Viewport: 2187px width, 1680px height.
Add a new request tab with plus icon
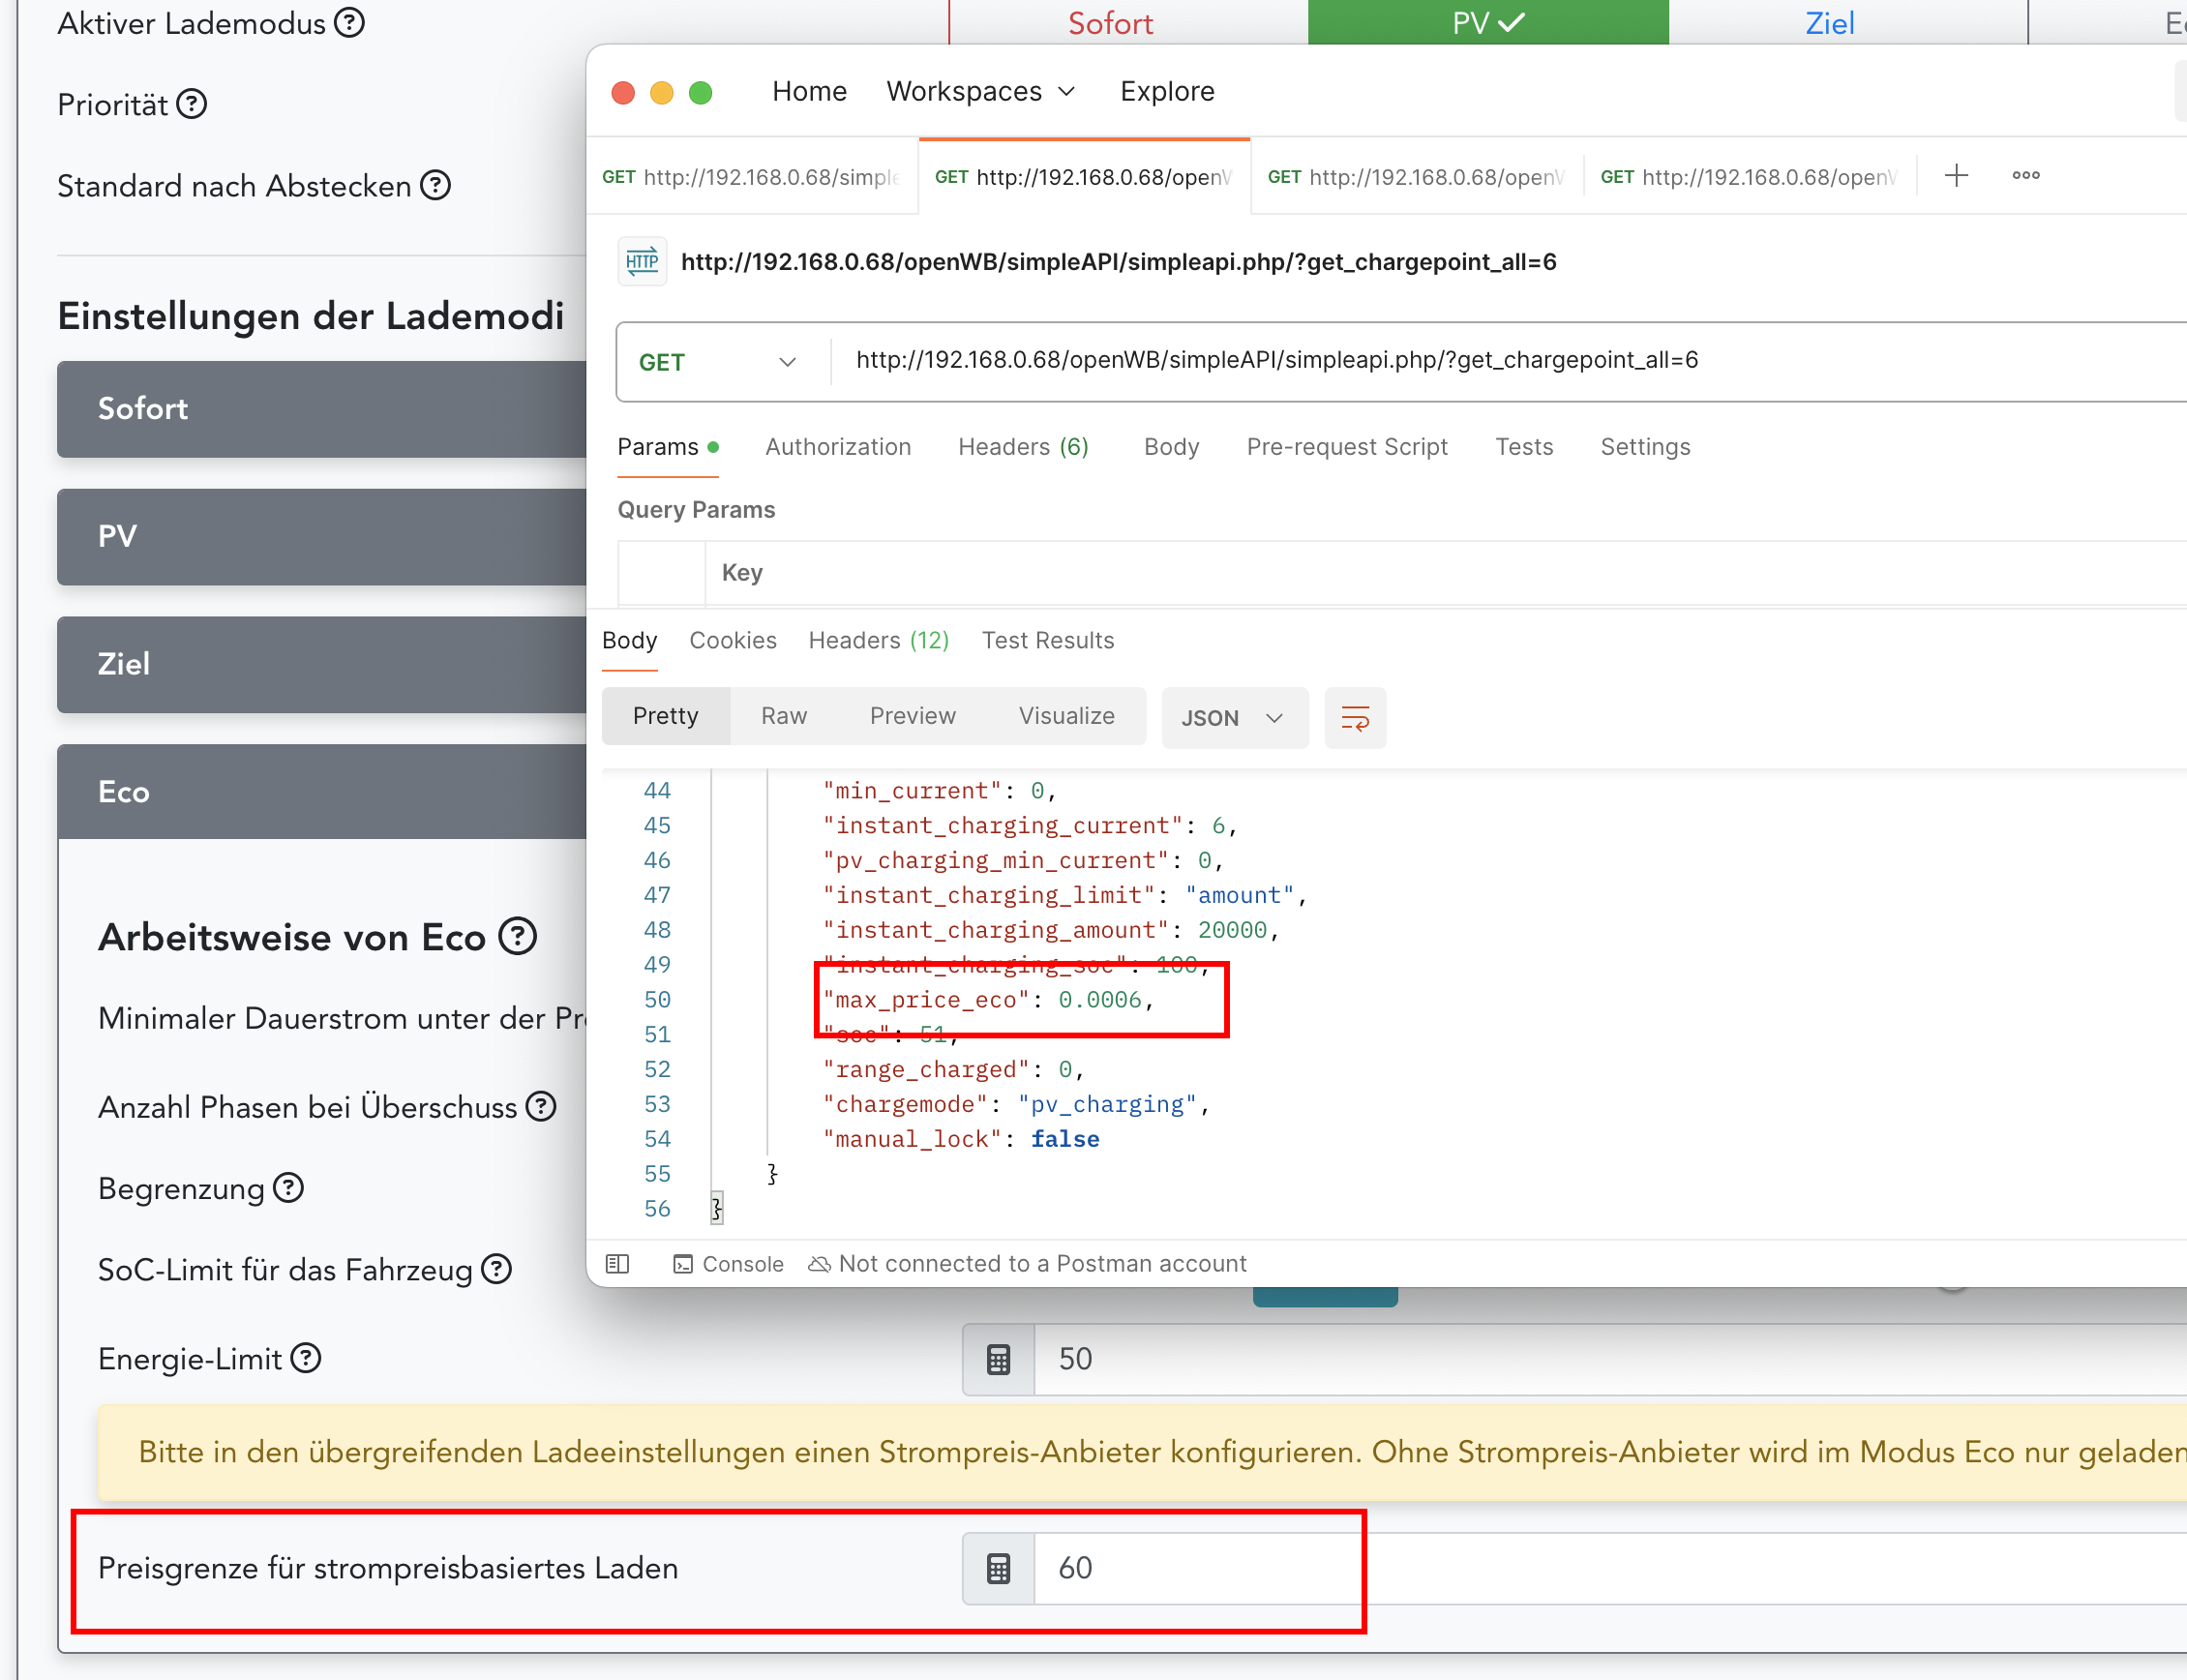coord(1956,176)
